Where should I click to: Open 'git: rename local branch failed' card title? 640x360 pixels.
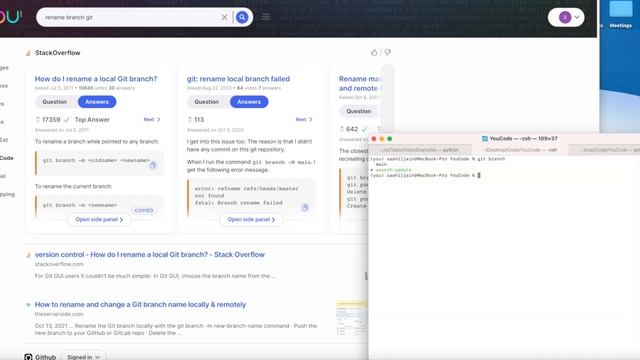point(238,79)
